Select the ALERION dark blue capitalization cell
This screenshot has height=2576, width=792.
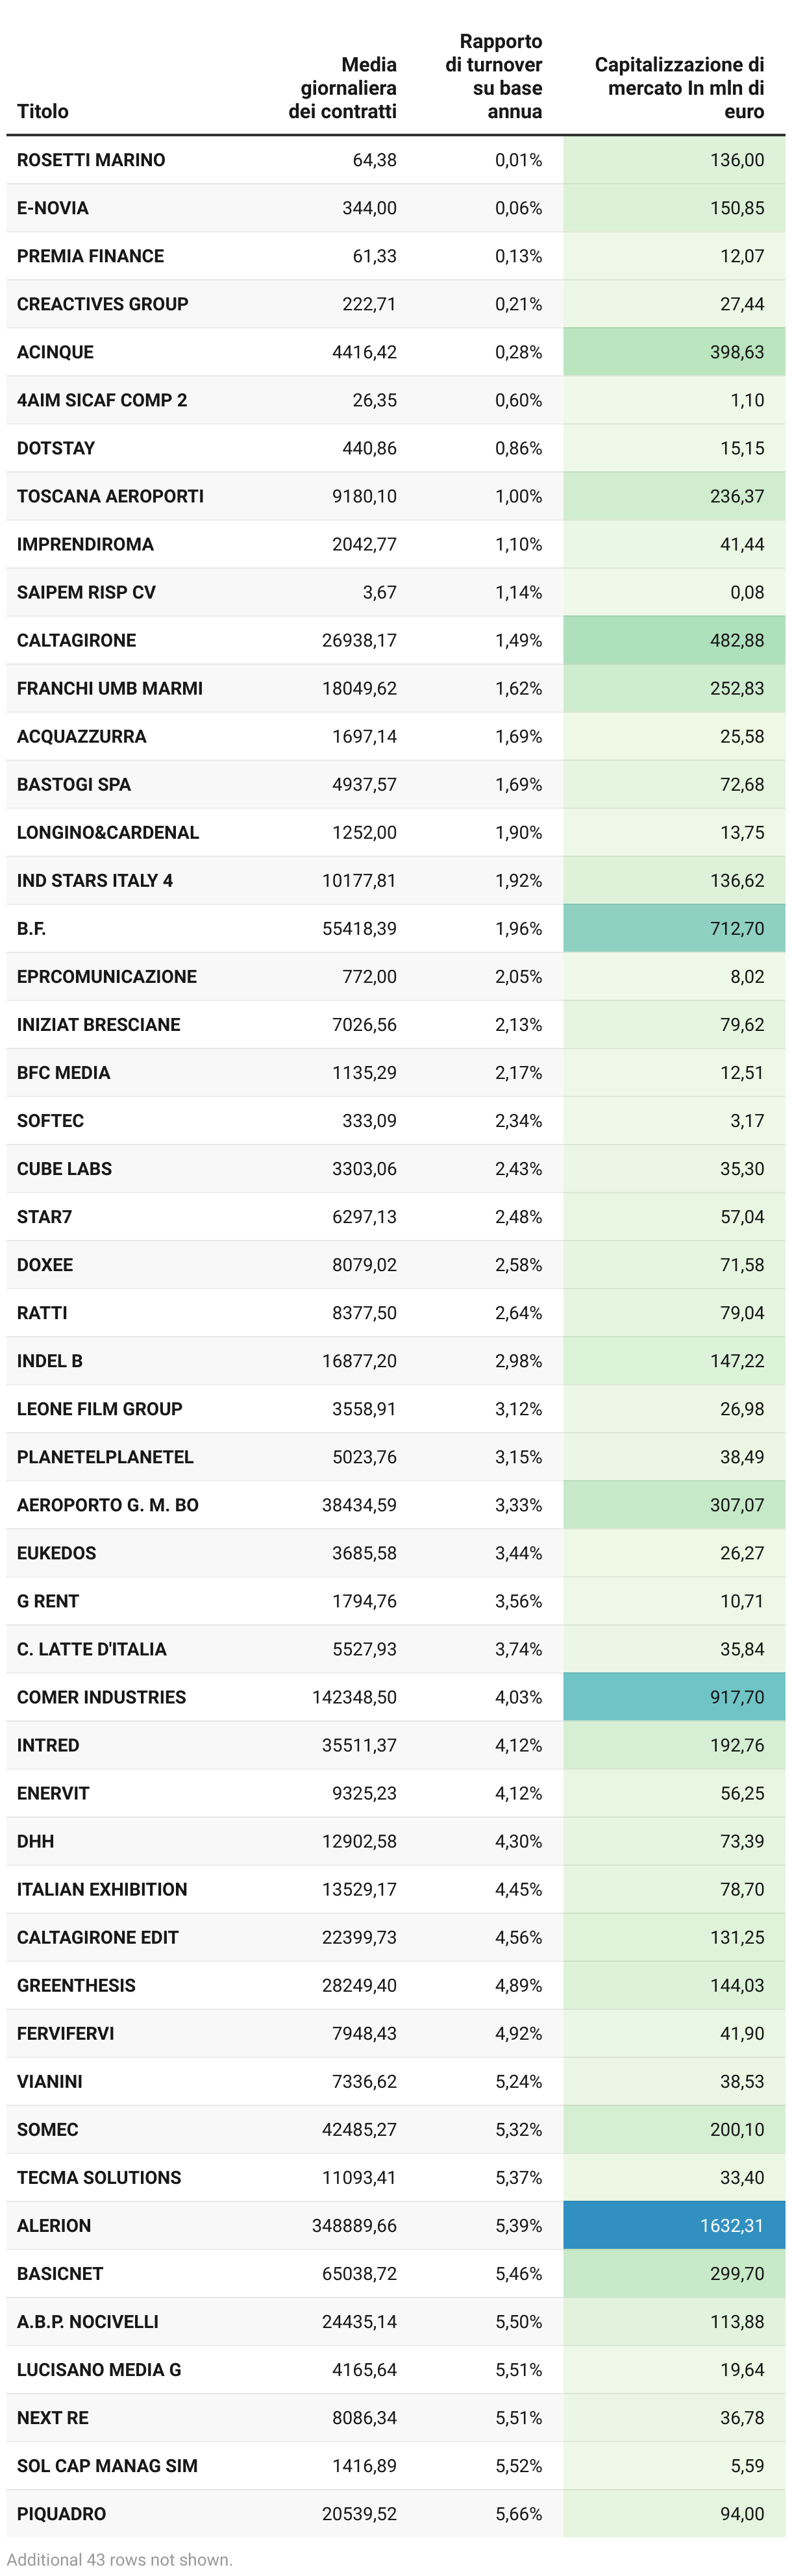pyautogui.click(x=673, y=2225)
